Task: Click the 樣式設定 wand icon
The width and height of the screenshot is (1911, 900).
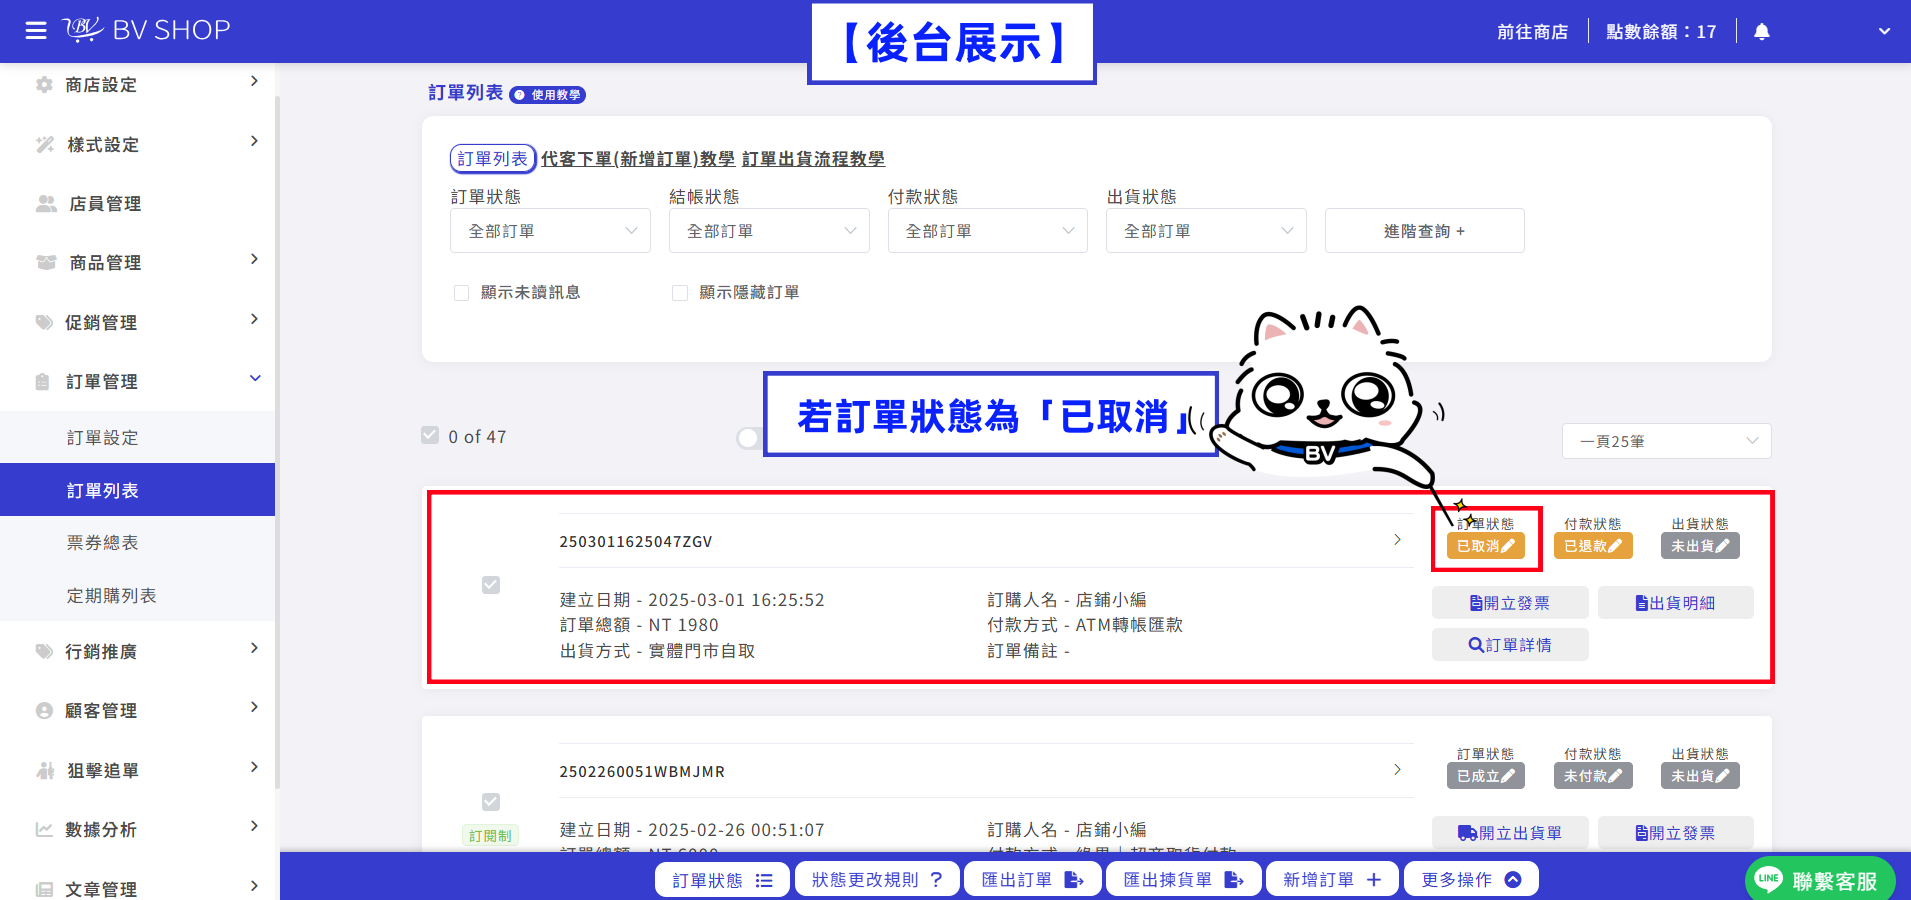Action: pyautogui.click(x=45, y=145)
